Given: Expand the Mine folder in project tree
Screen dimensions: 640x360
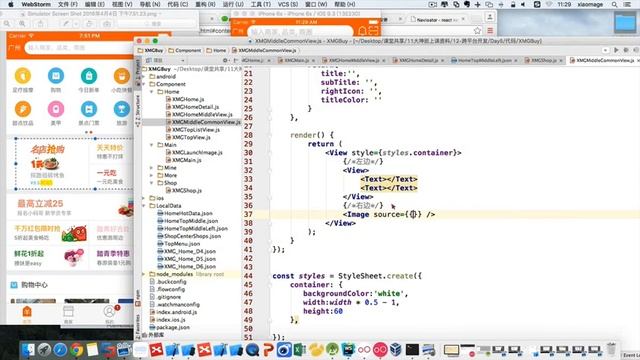Looking at the screenshot, I should coord(151,168).
